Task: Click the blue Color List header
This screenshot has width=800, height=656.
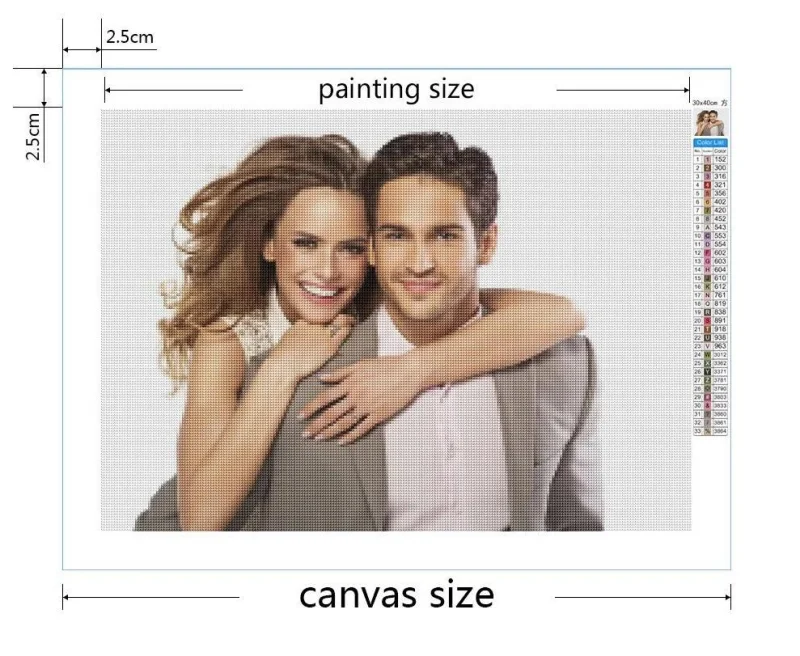Action: coord(710,142)
